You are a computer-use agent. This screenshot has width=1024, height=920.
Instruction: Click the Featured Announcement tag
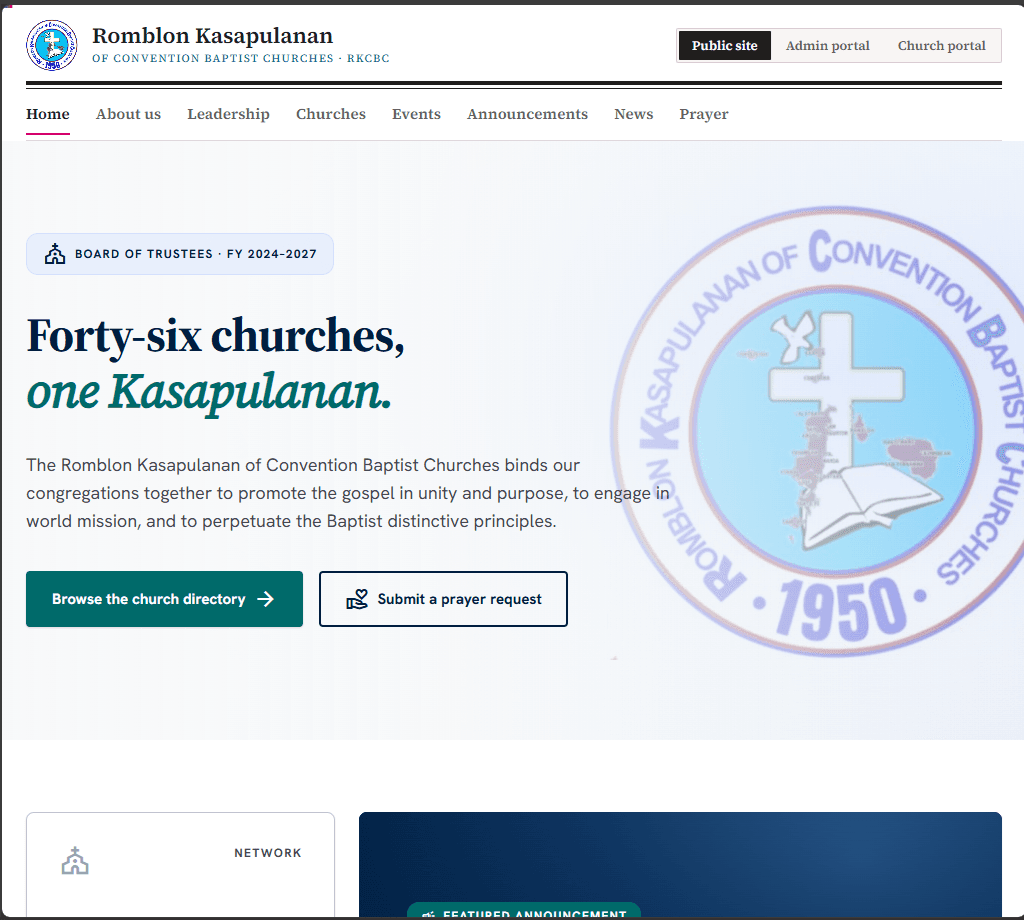pyautogui.click(x=524, y=912)
